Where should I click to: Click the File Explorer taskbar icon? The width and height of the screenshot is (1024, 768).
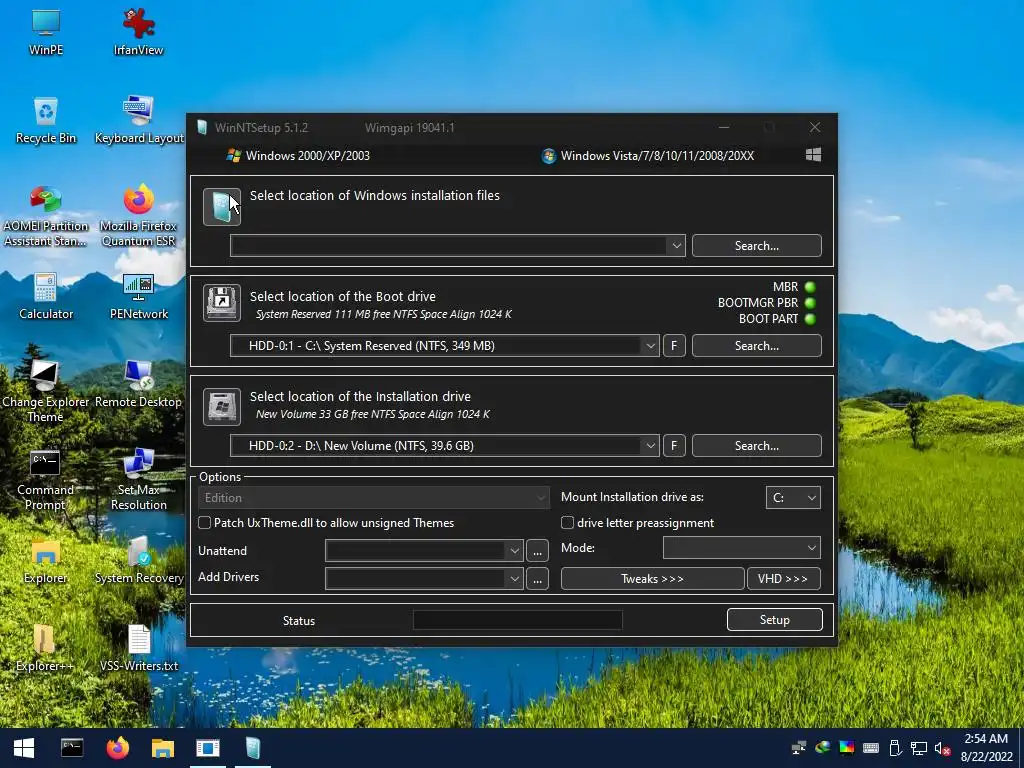(163, 748)
